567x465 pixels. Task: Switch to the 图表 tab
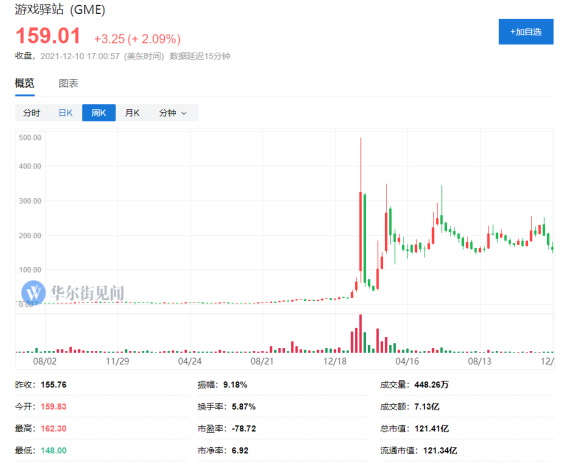tap(68, 84)
